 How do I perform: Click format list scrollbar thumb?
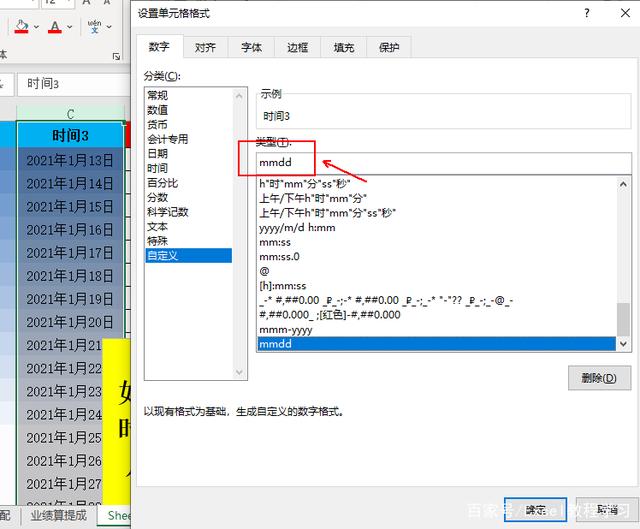point(623,319)
